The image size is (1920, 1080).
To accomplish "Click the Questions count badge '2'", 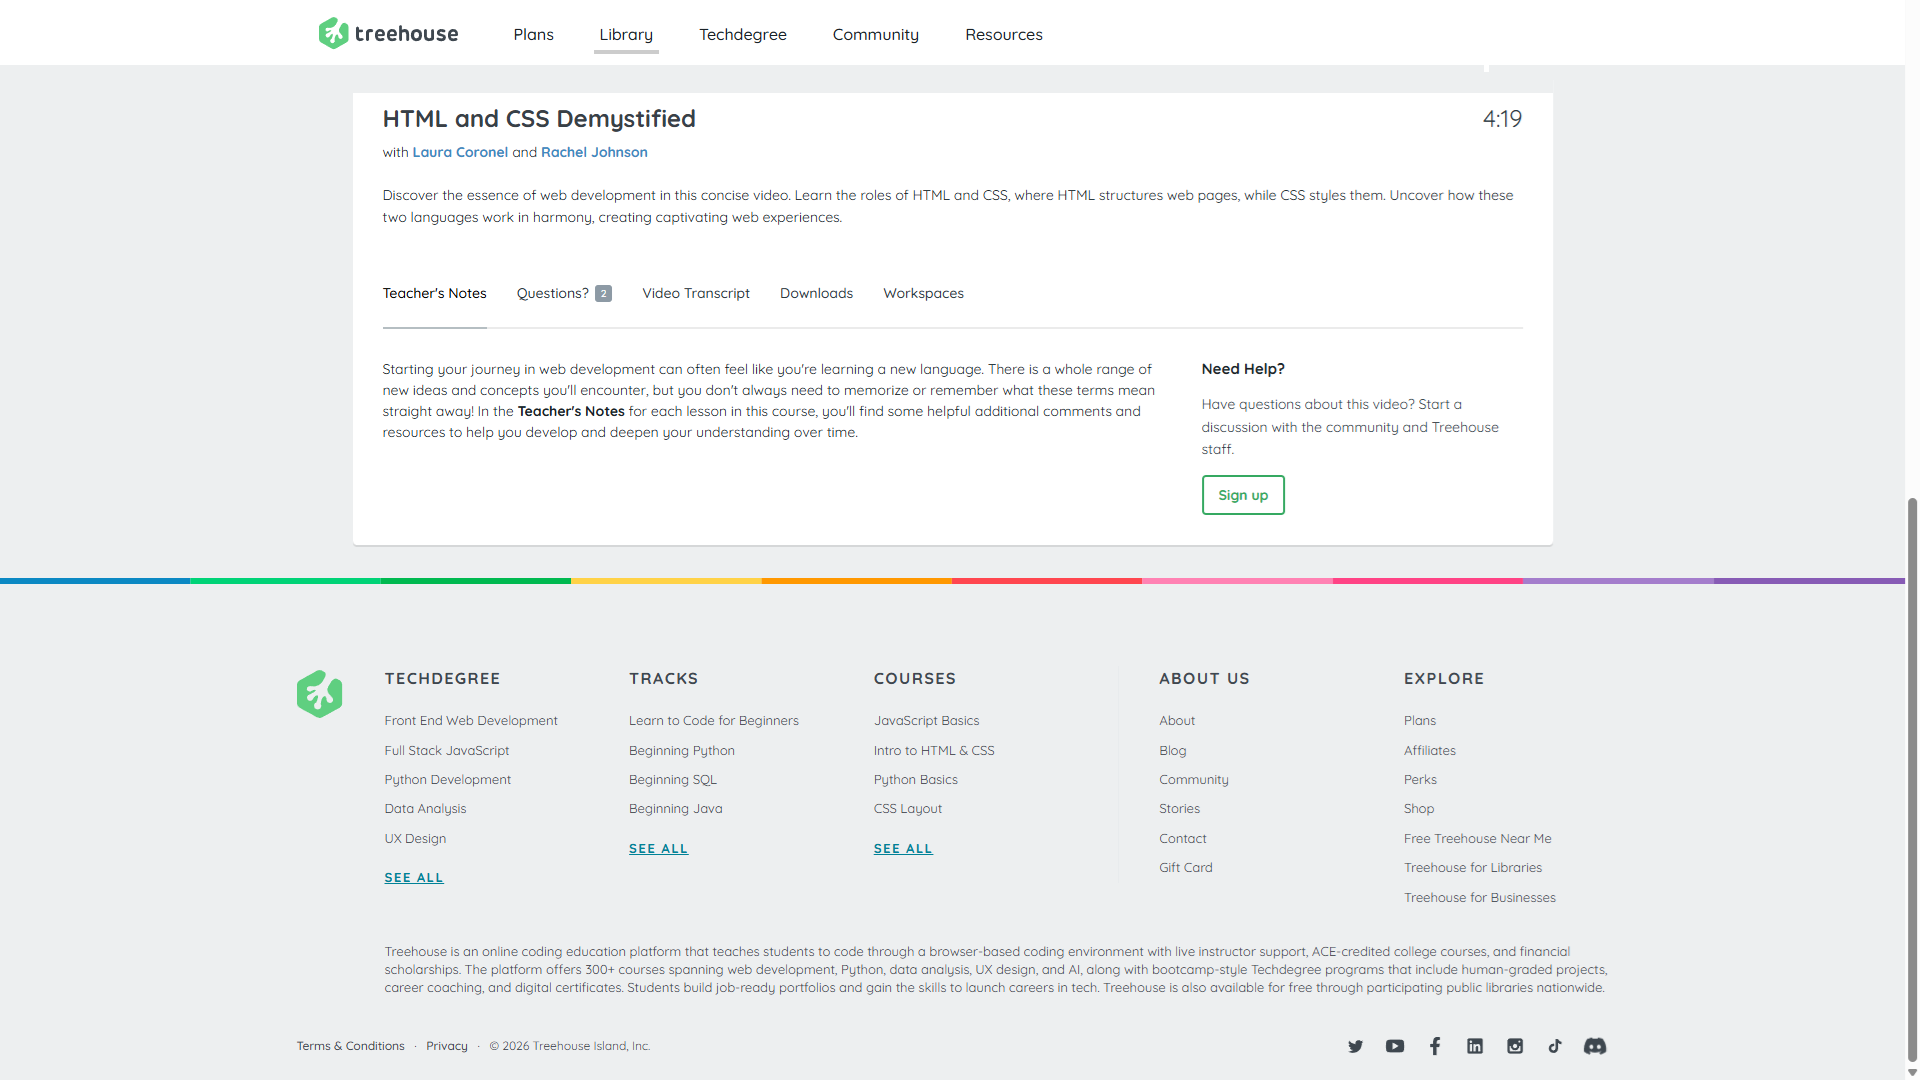I will tap(603, 293).
